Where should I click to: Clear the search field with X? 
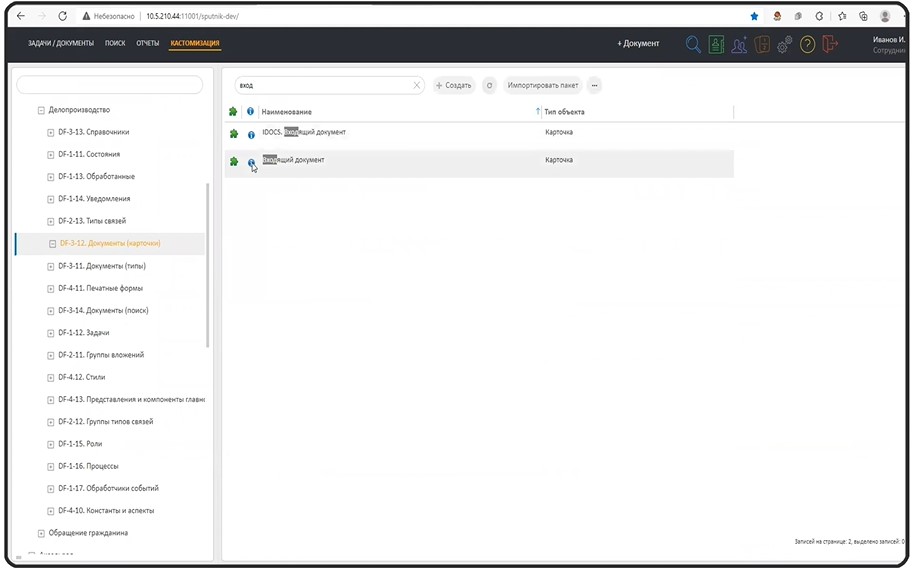[x=417, y=85]
